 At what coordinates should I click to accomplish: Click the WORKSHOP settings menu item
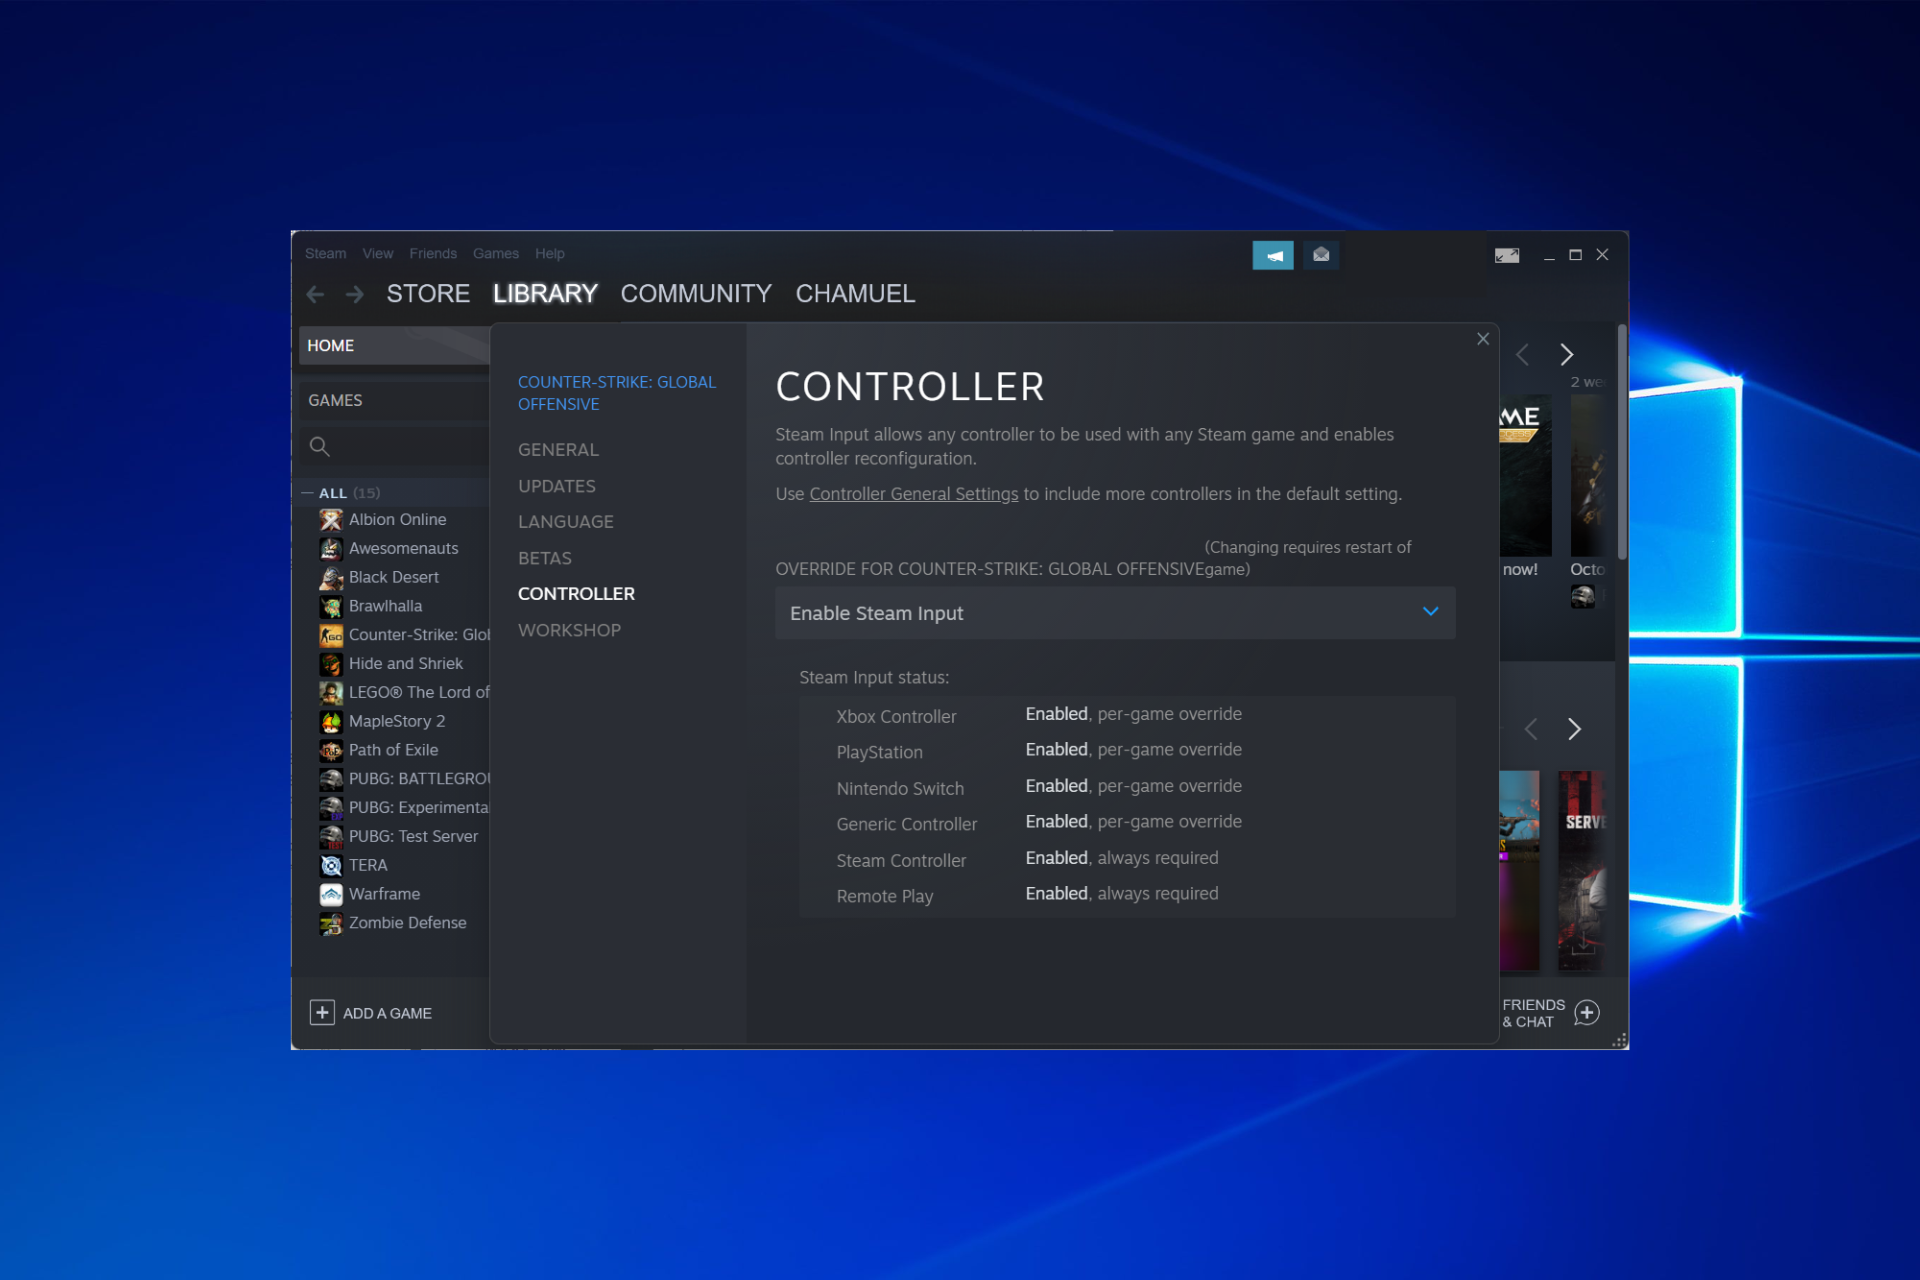pyautogui.click(x=569, y=629)
